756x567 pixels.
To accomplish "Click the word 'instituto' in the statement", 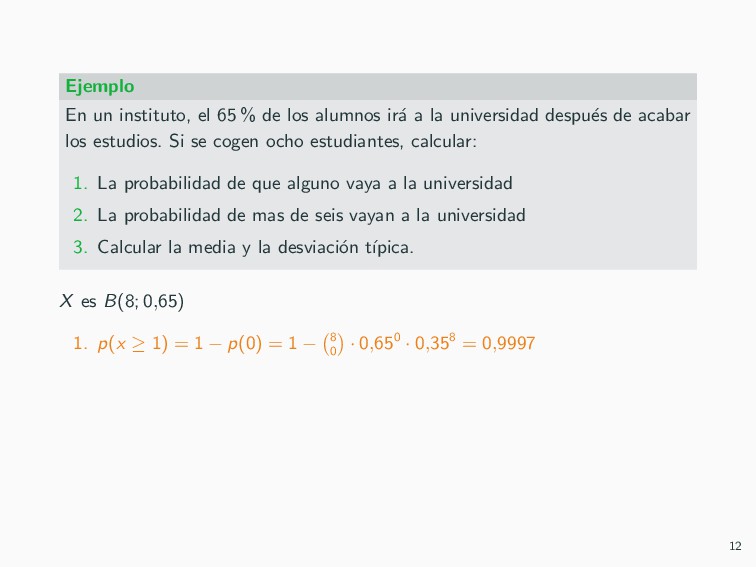I will pyautogui.click(x=155, y=116).
